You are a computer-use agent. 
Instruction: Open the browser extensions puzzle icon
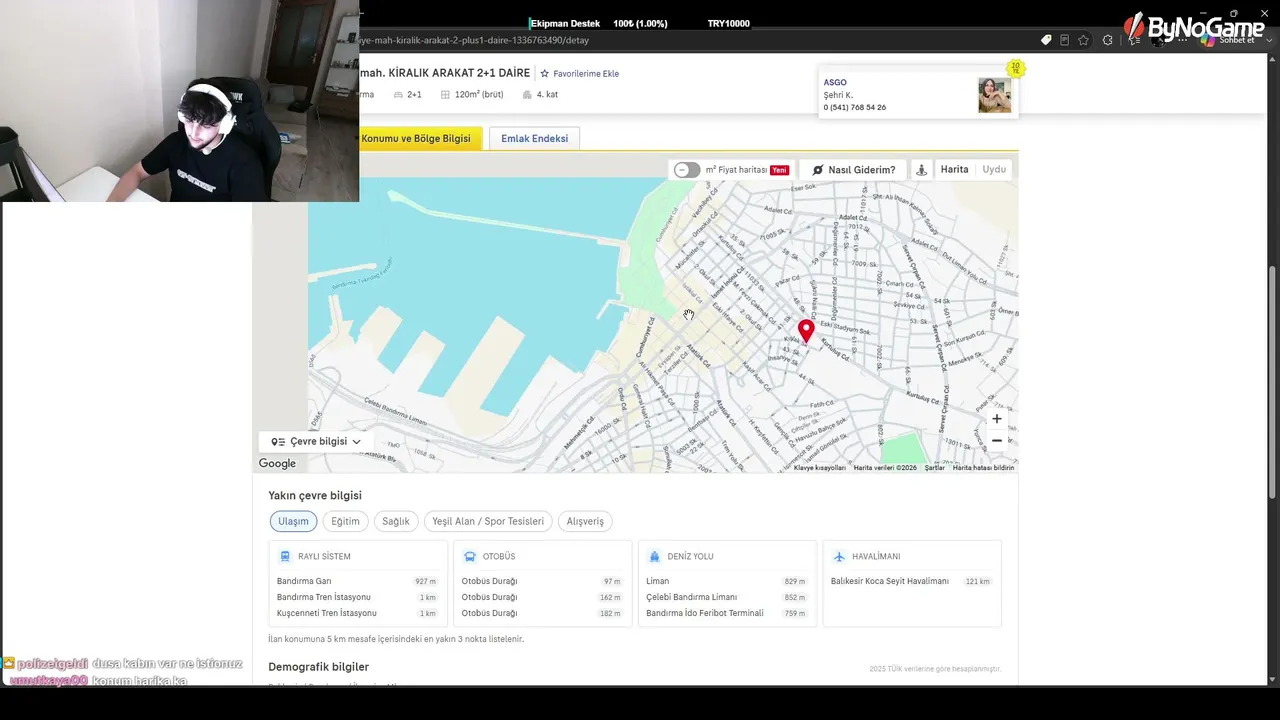(1107, 40)
